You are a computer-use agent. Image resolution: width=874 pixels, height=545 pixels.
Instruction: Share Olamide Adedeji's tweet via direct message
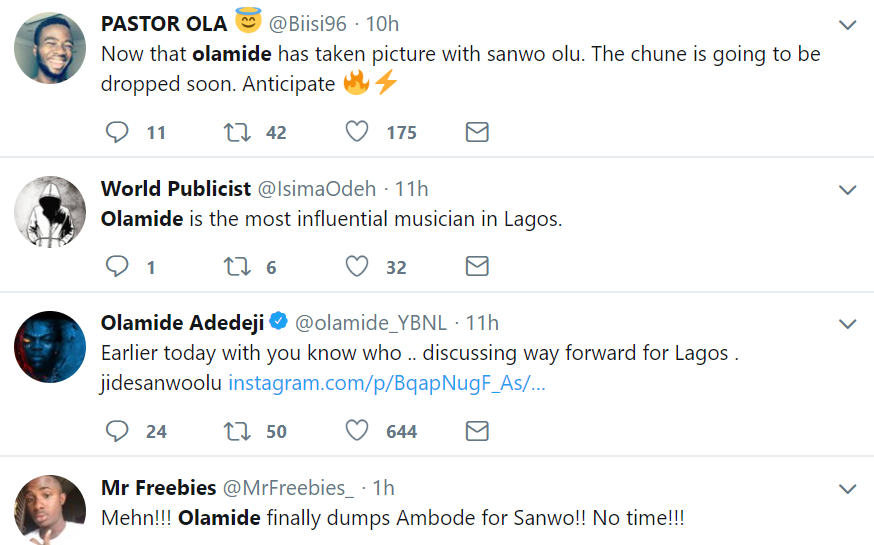477,431
